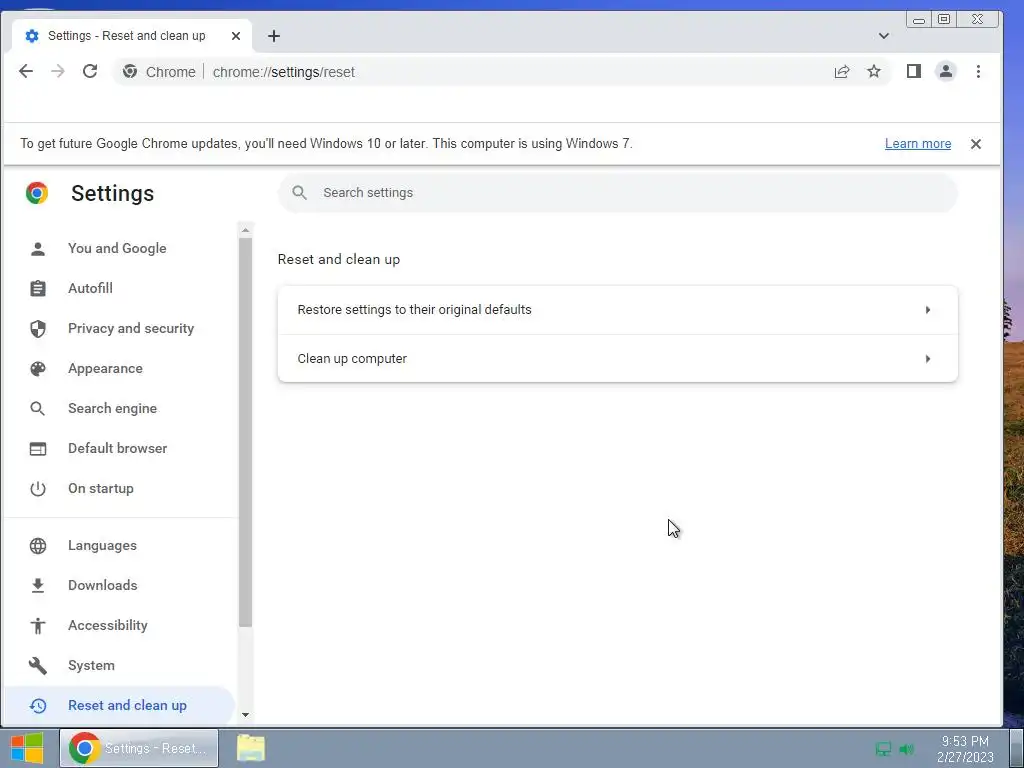
Task: Open File Explorer from the taskbar
Action: click(x=251, y=748)
